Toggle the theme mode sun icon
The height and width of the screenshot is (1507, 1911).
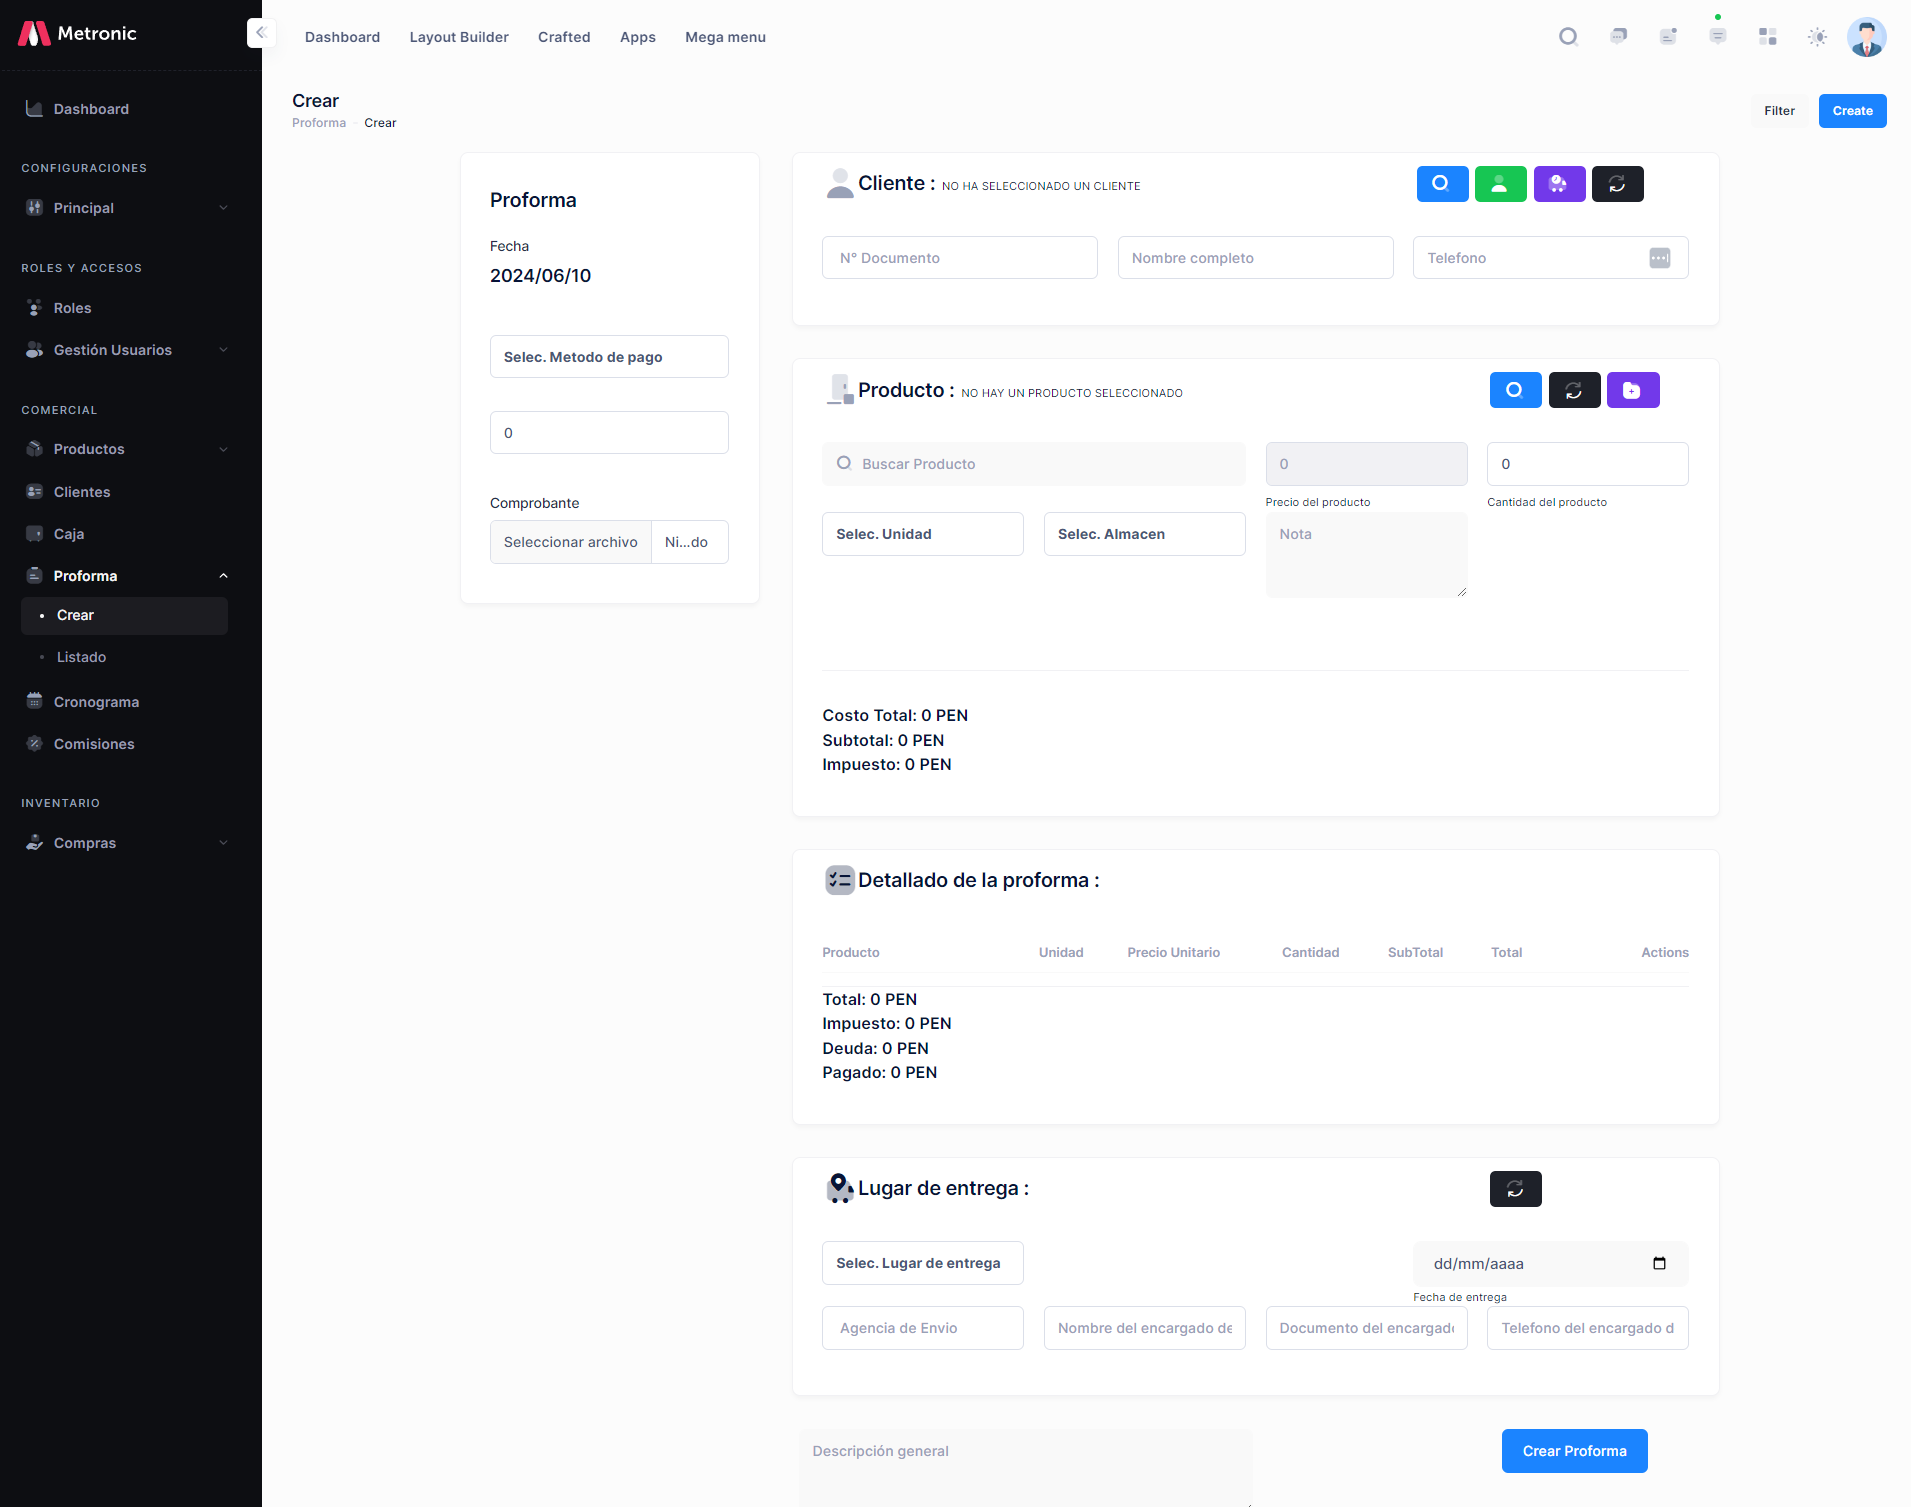tap(1816, 37)
